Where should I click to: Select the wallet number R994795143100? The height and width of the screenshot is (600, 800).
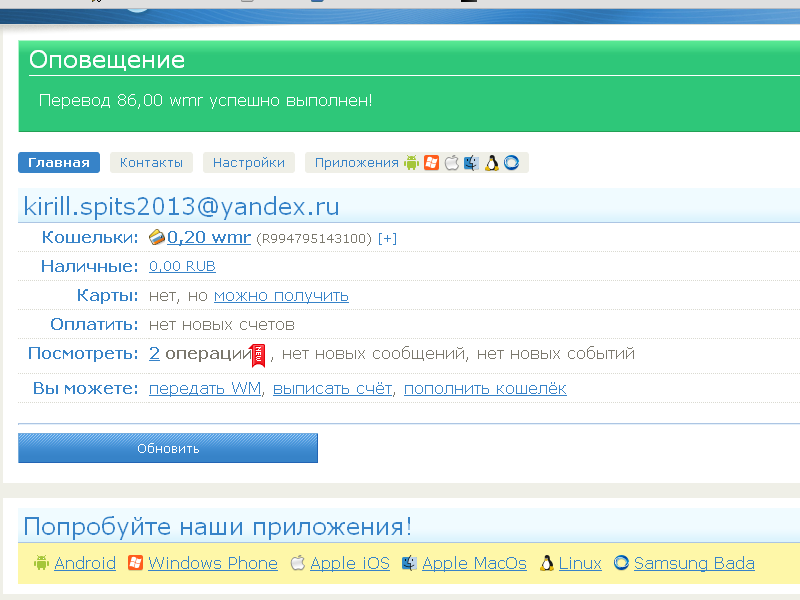(314, 239)
